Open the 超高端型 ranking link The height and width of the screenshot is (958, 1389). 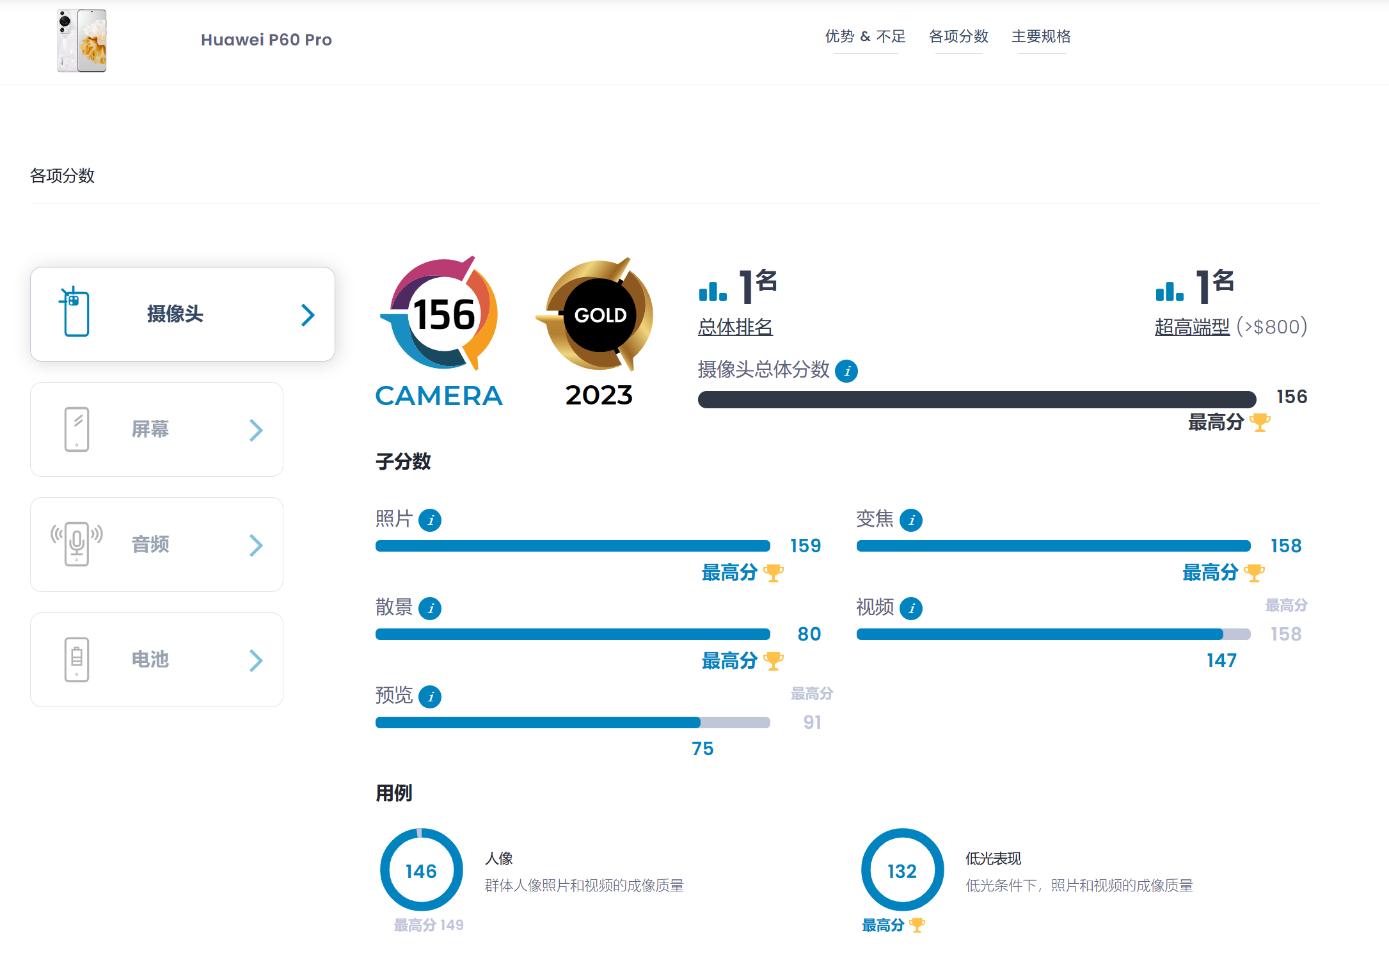tap(1192, 327)
